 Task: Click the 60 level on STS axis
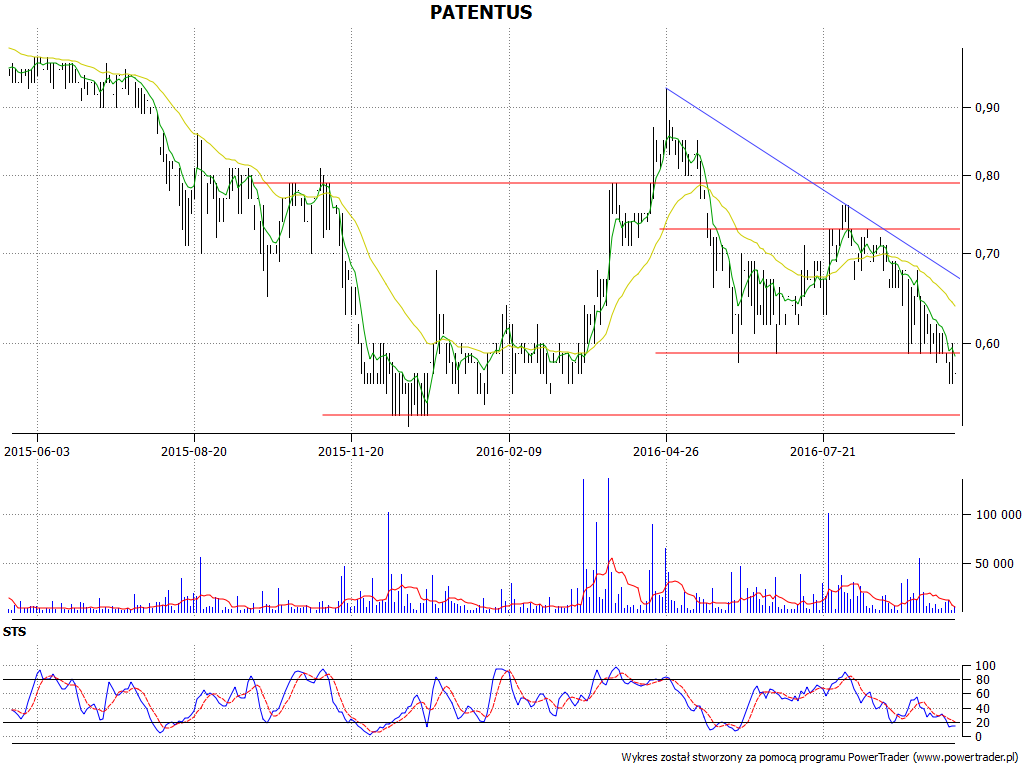point(982,694)
